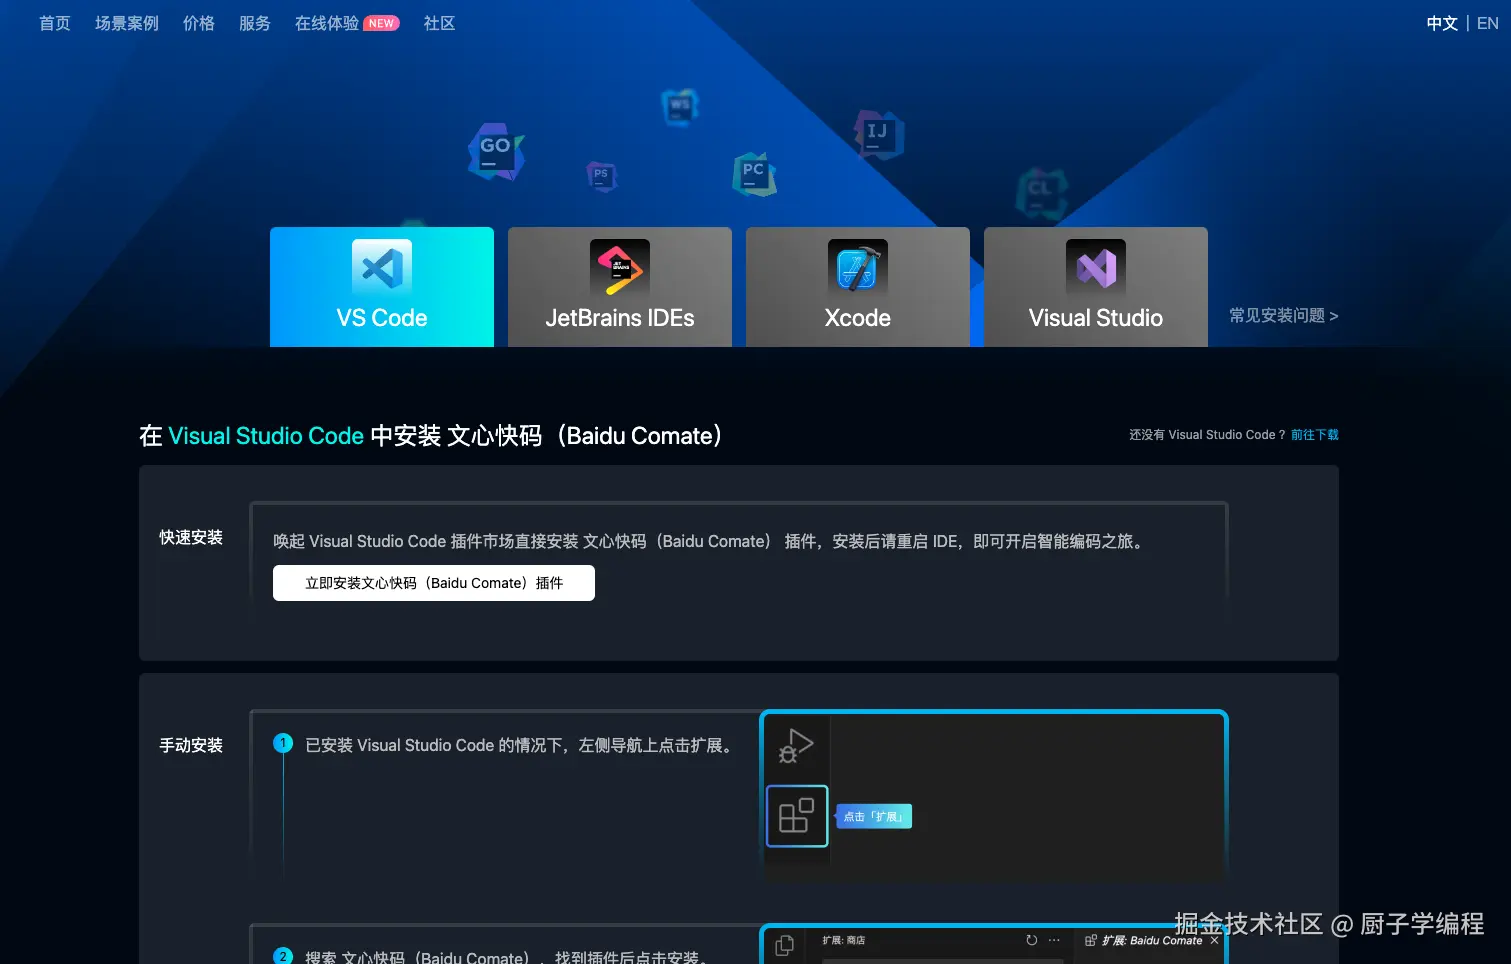The height and width of the screenshot is (964, 1511).
Task: Open the 服务 navigation menu item
Action: (x=255, y=23)
